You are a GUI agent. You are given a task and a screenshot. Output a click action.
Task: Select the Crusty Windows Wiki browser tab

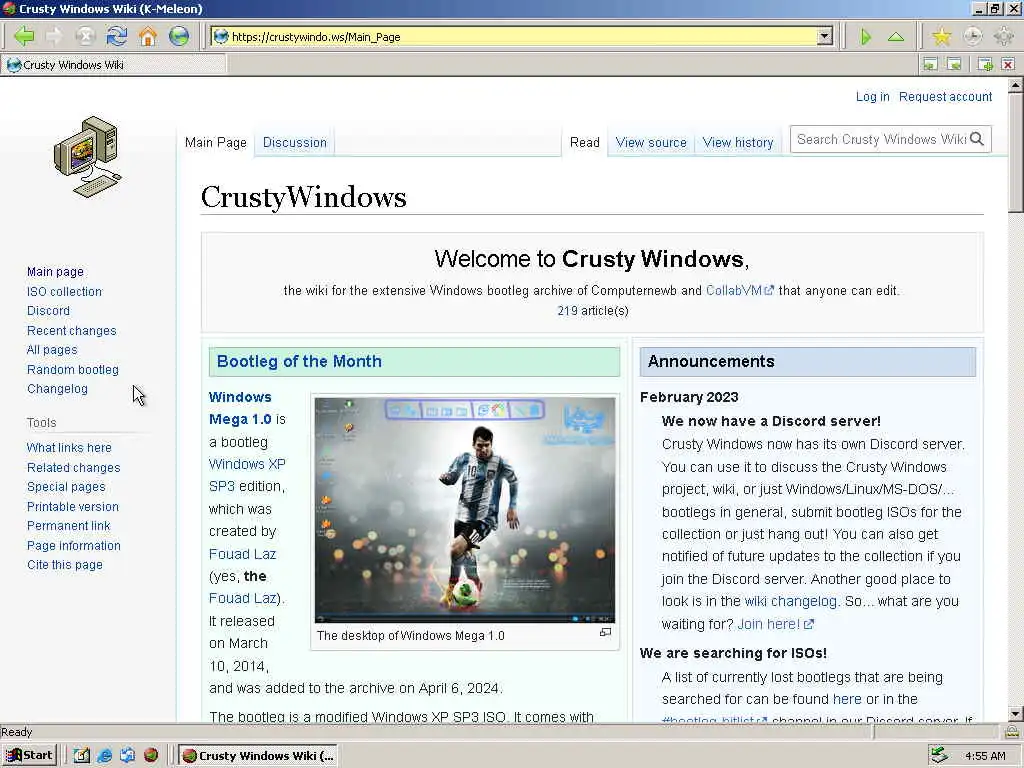(x=114, y=65)
